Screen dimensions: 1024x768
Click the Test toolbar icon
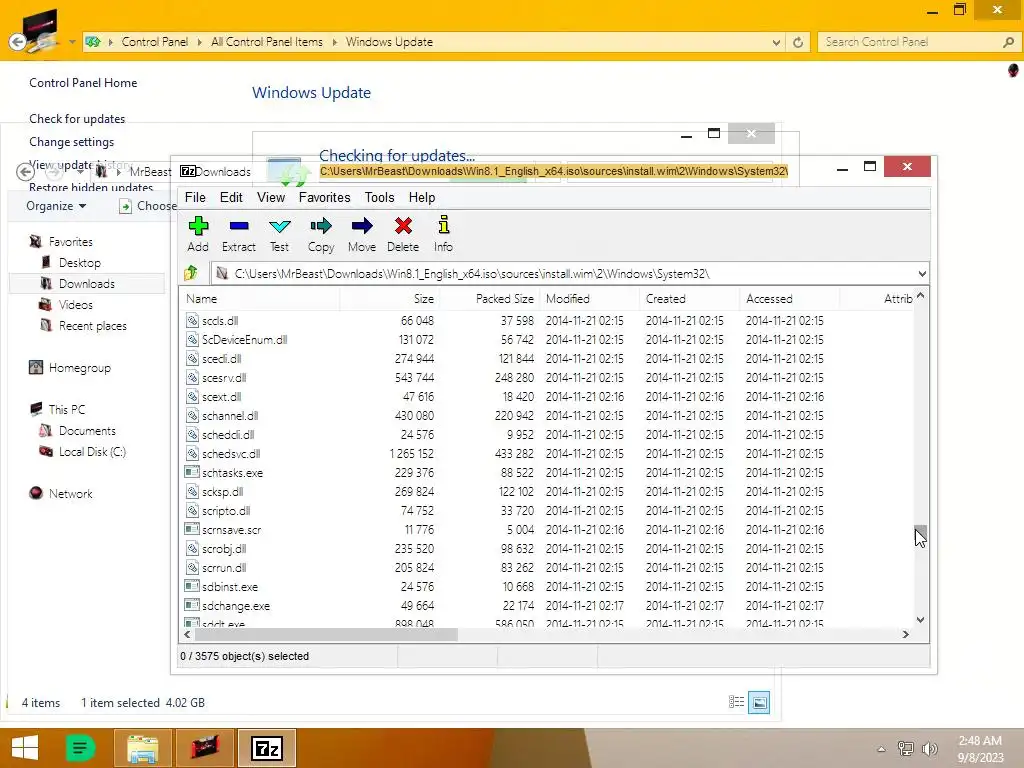(280, 226)
